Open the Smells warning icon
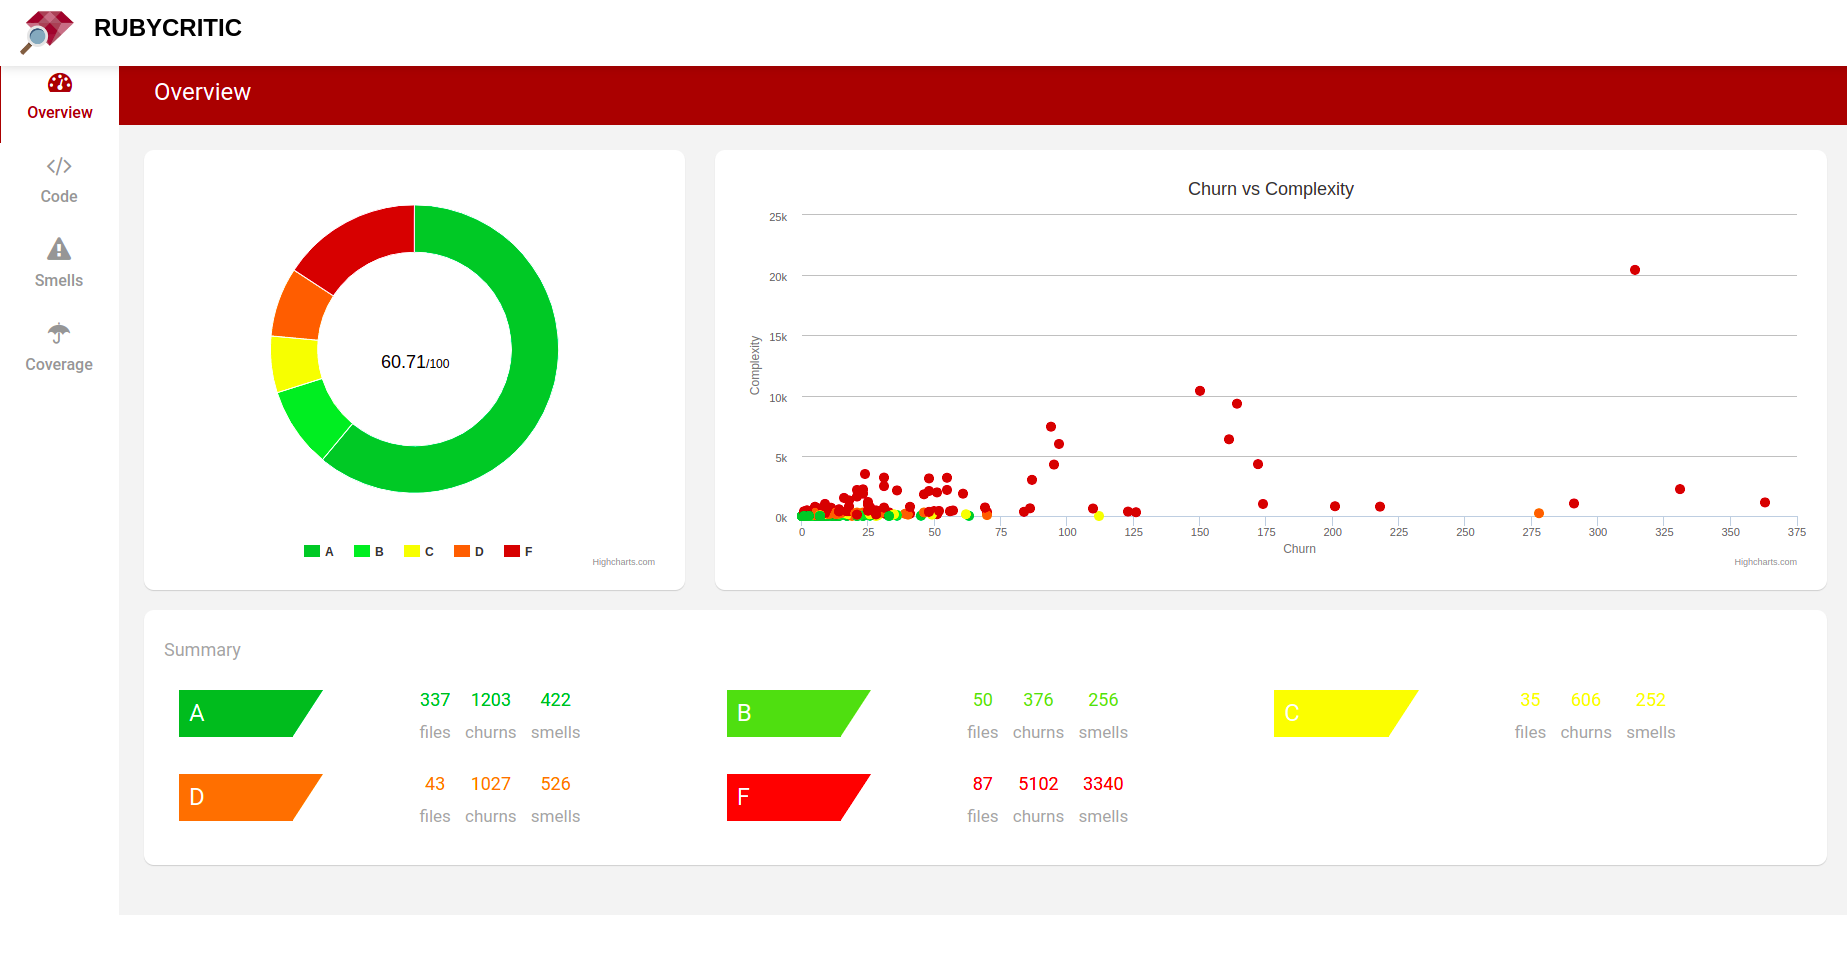Screen dimensions: 1847x956 click(x=59, y=249)
